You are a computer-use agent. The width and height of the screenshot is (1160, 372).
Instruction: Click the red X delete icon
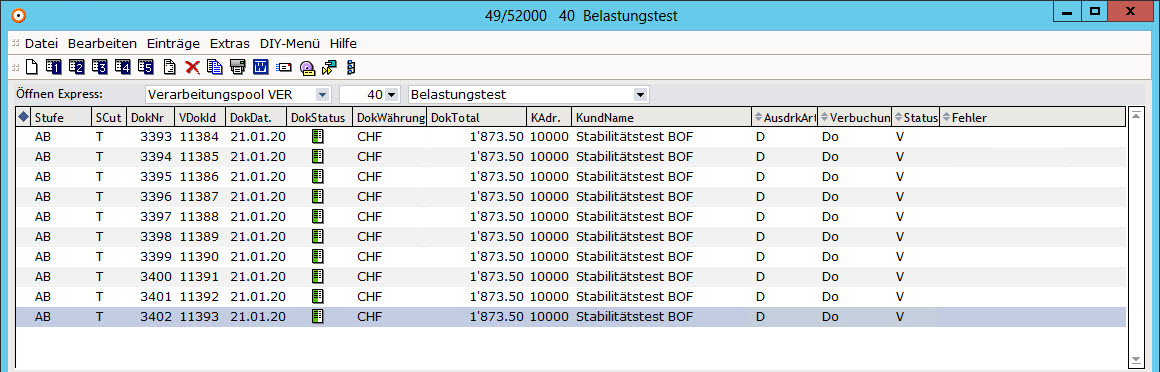[192, 67]
